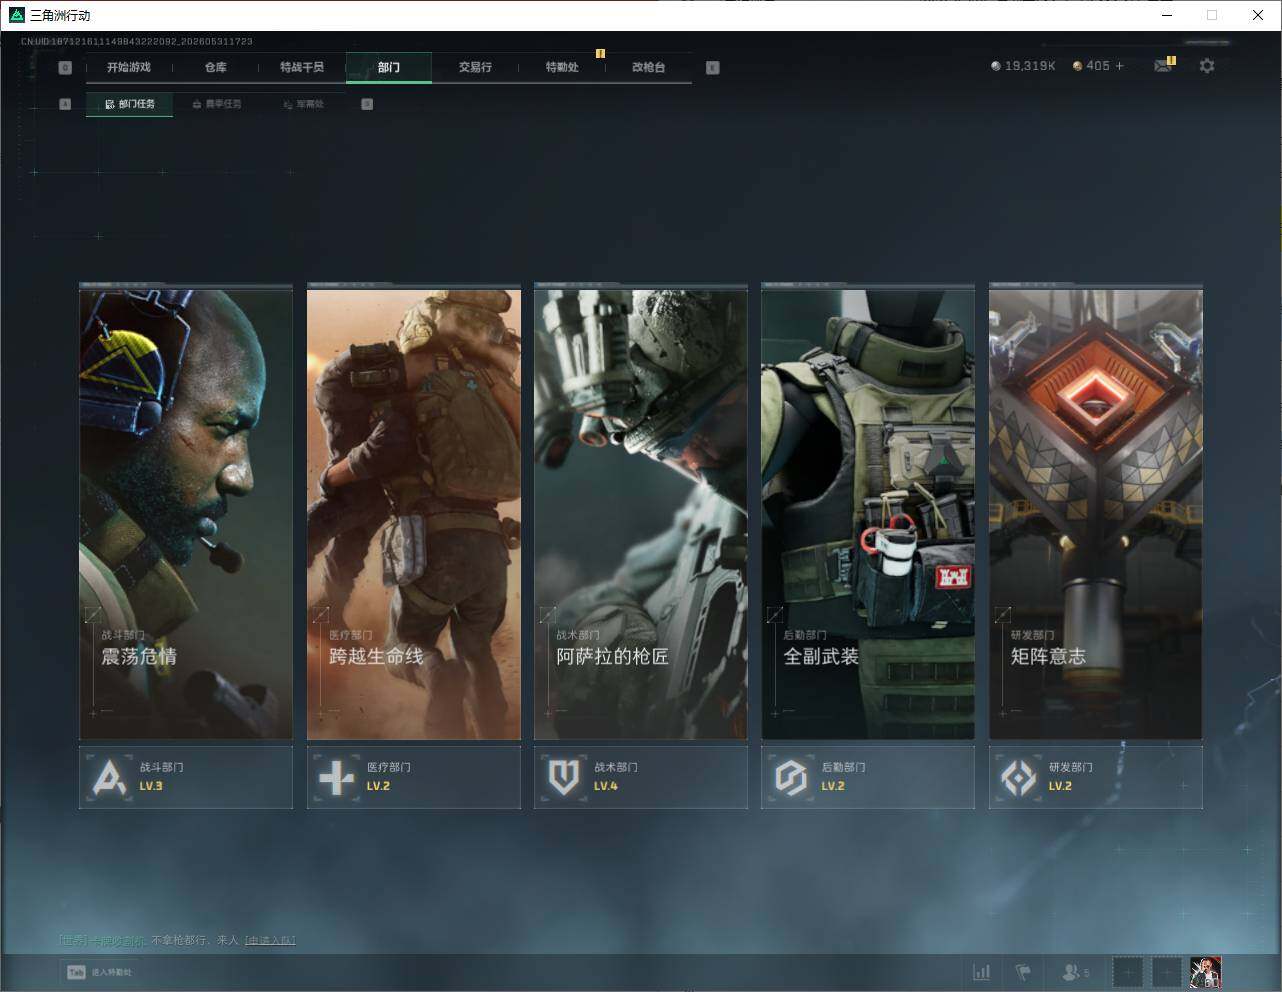The height and width of the screenshot is (992, 1282).
Task: Open the mail inbox envelope icon
Action: click(x=1163, y=66)
